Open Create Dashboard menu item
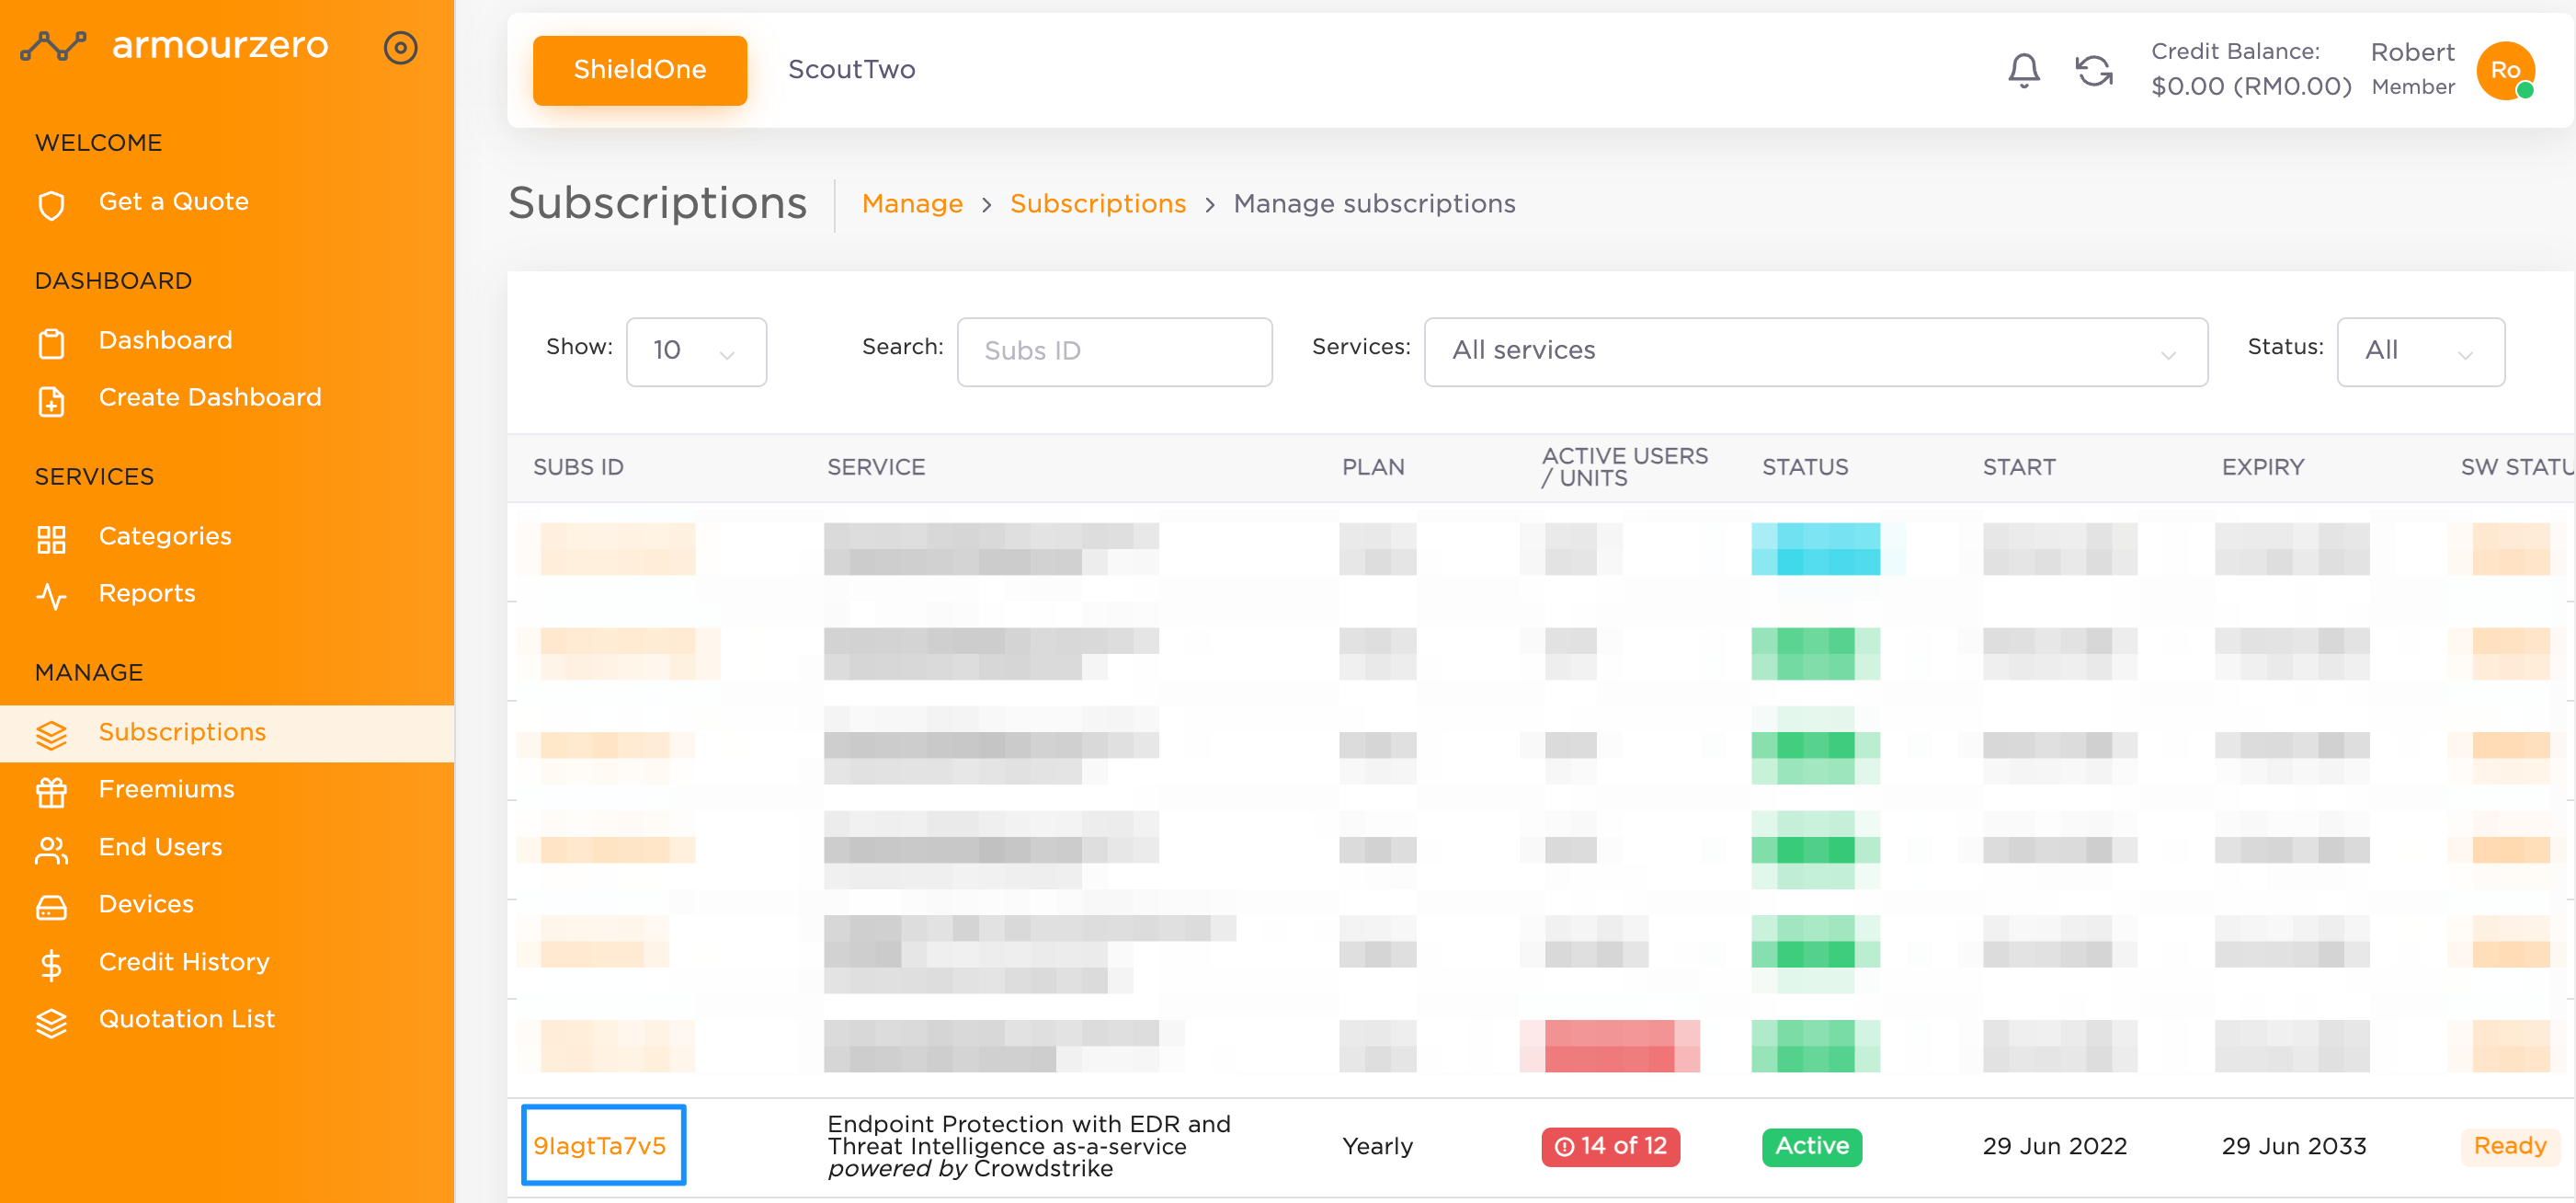The image size is (2576, 1203). coord(210,397)
